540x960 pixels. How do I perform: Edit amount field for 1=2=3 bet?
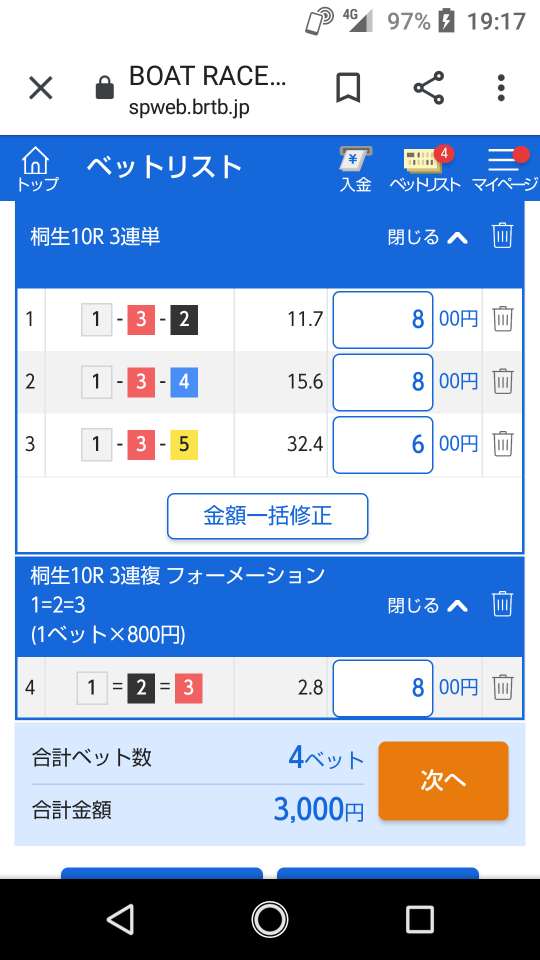(x=383, y=688)
